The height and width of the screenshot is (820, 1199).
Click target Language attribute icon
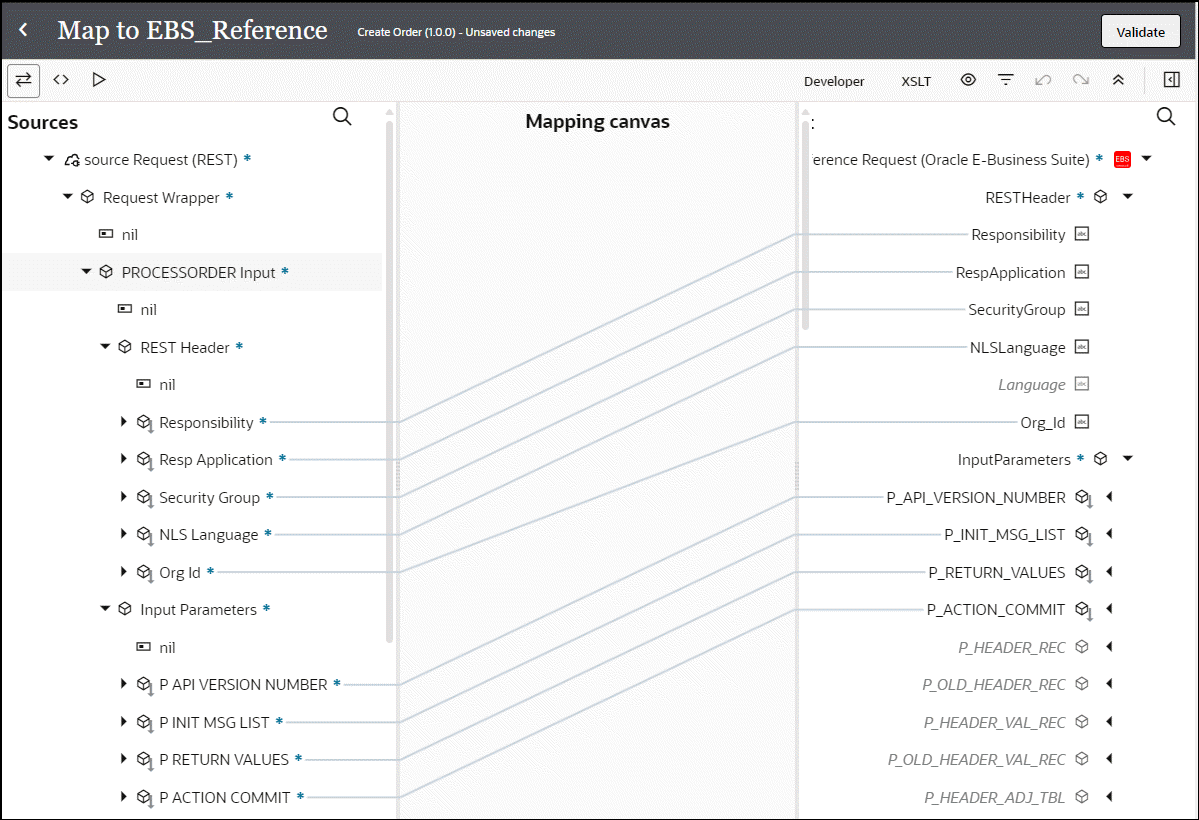[x=1082, y=384]
